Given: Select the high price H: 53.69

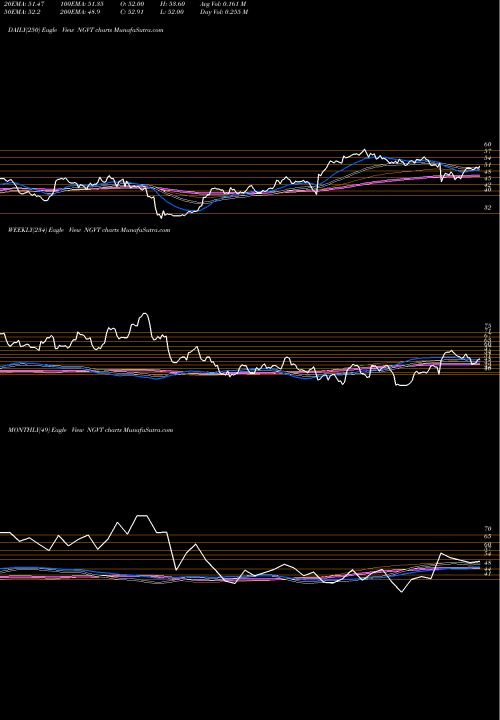Looking at the screenshot, I should tap(172, 4).
